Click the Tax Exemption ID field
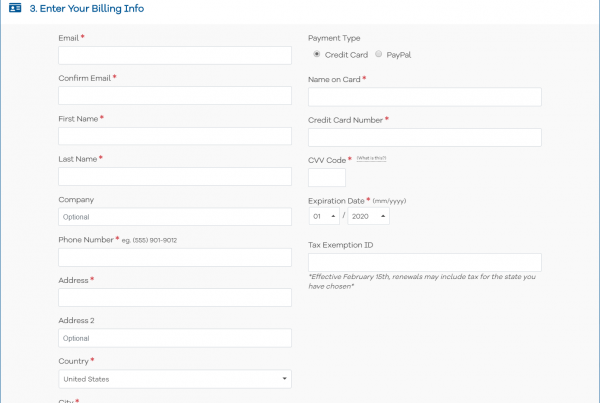This screenshot has height=403, width=600. click(x=425, y=262)
